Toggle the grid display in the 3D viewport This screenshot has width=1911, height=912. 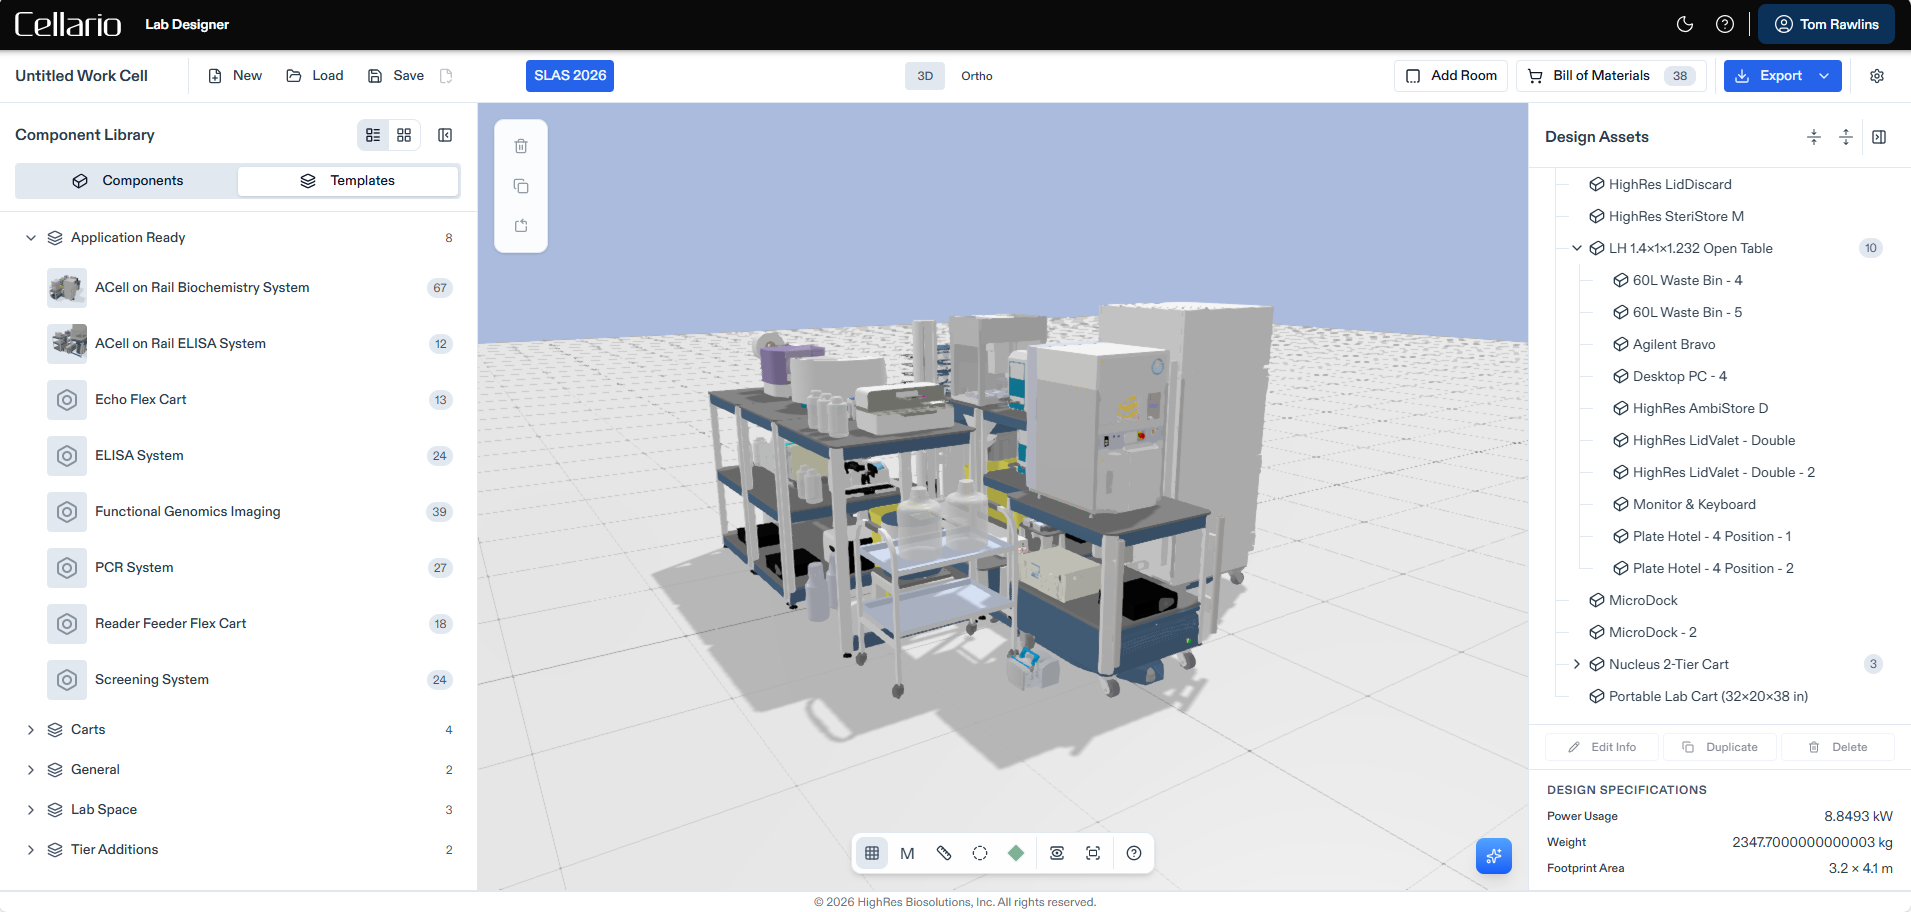(872, 853)
